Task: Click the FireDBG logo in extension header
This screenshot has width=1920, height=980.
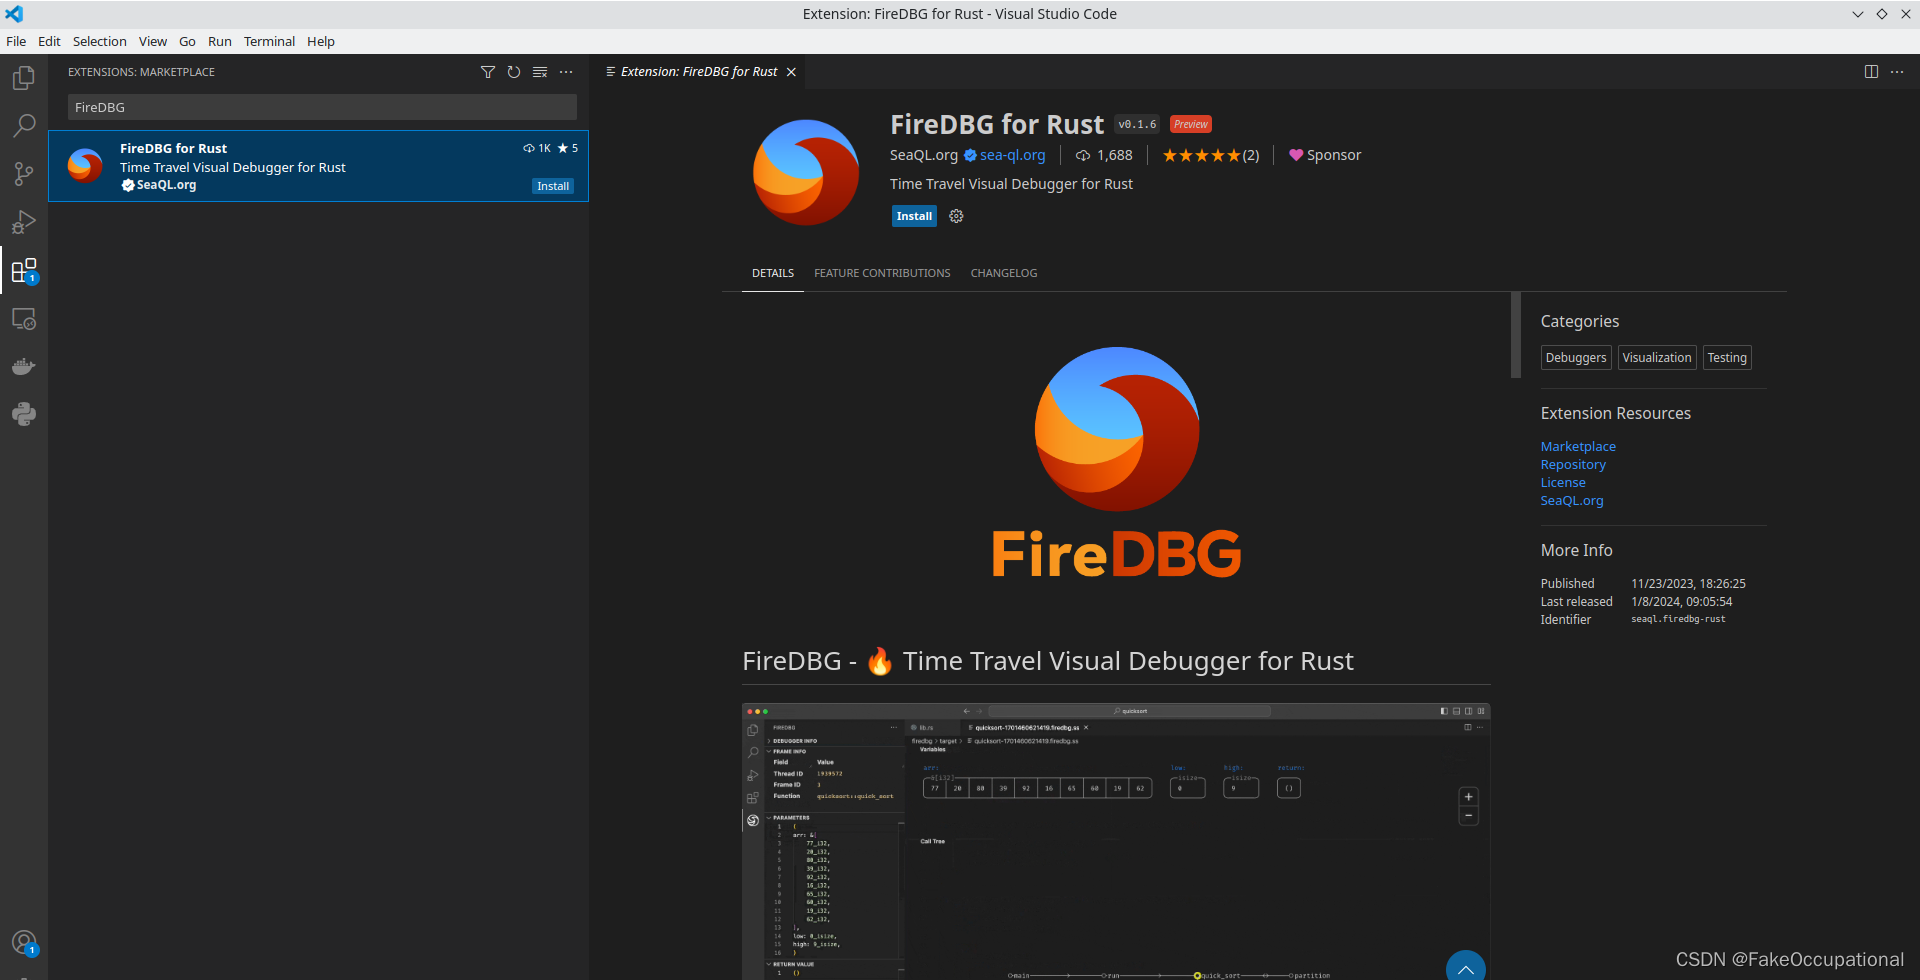Action: point(806,172)
